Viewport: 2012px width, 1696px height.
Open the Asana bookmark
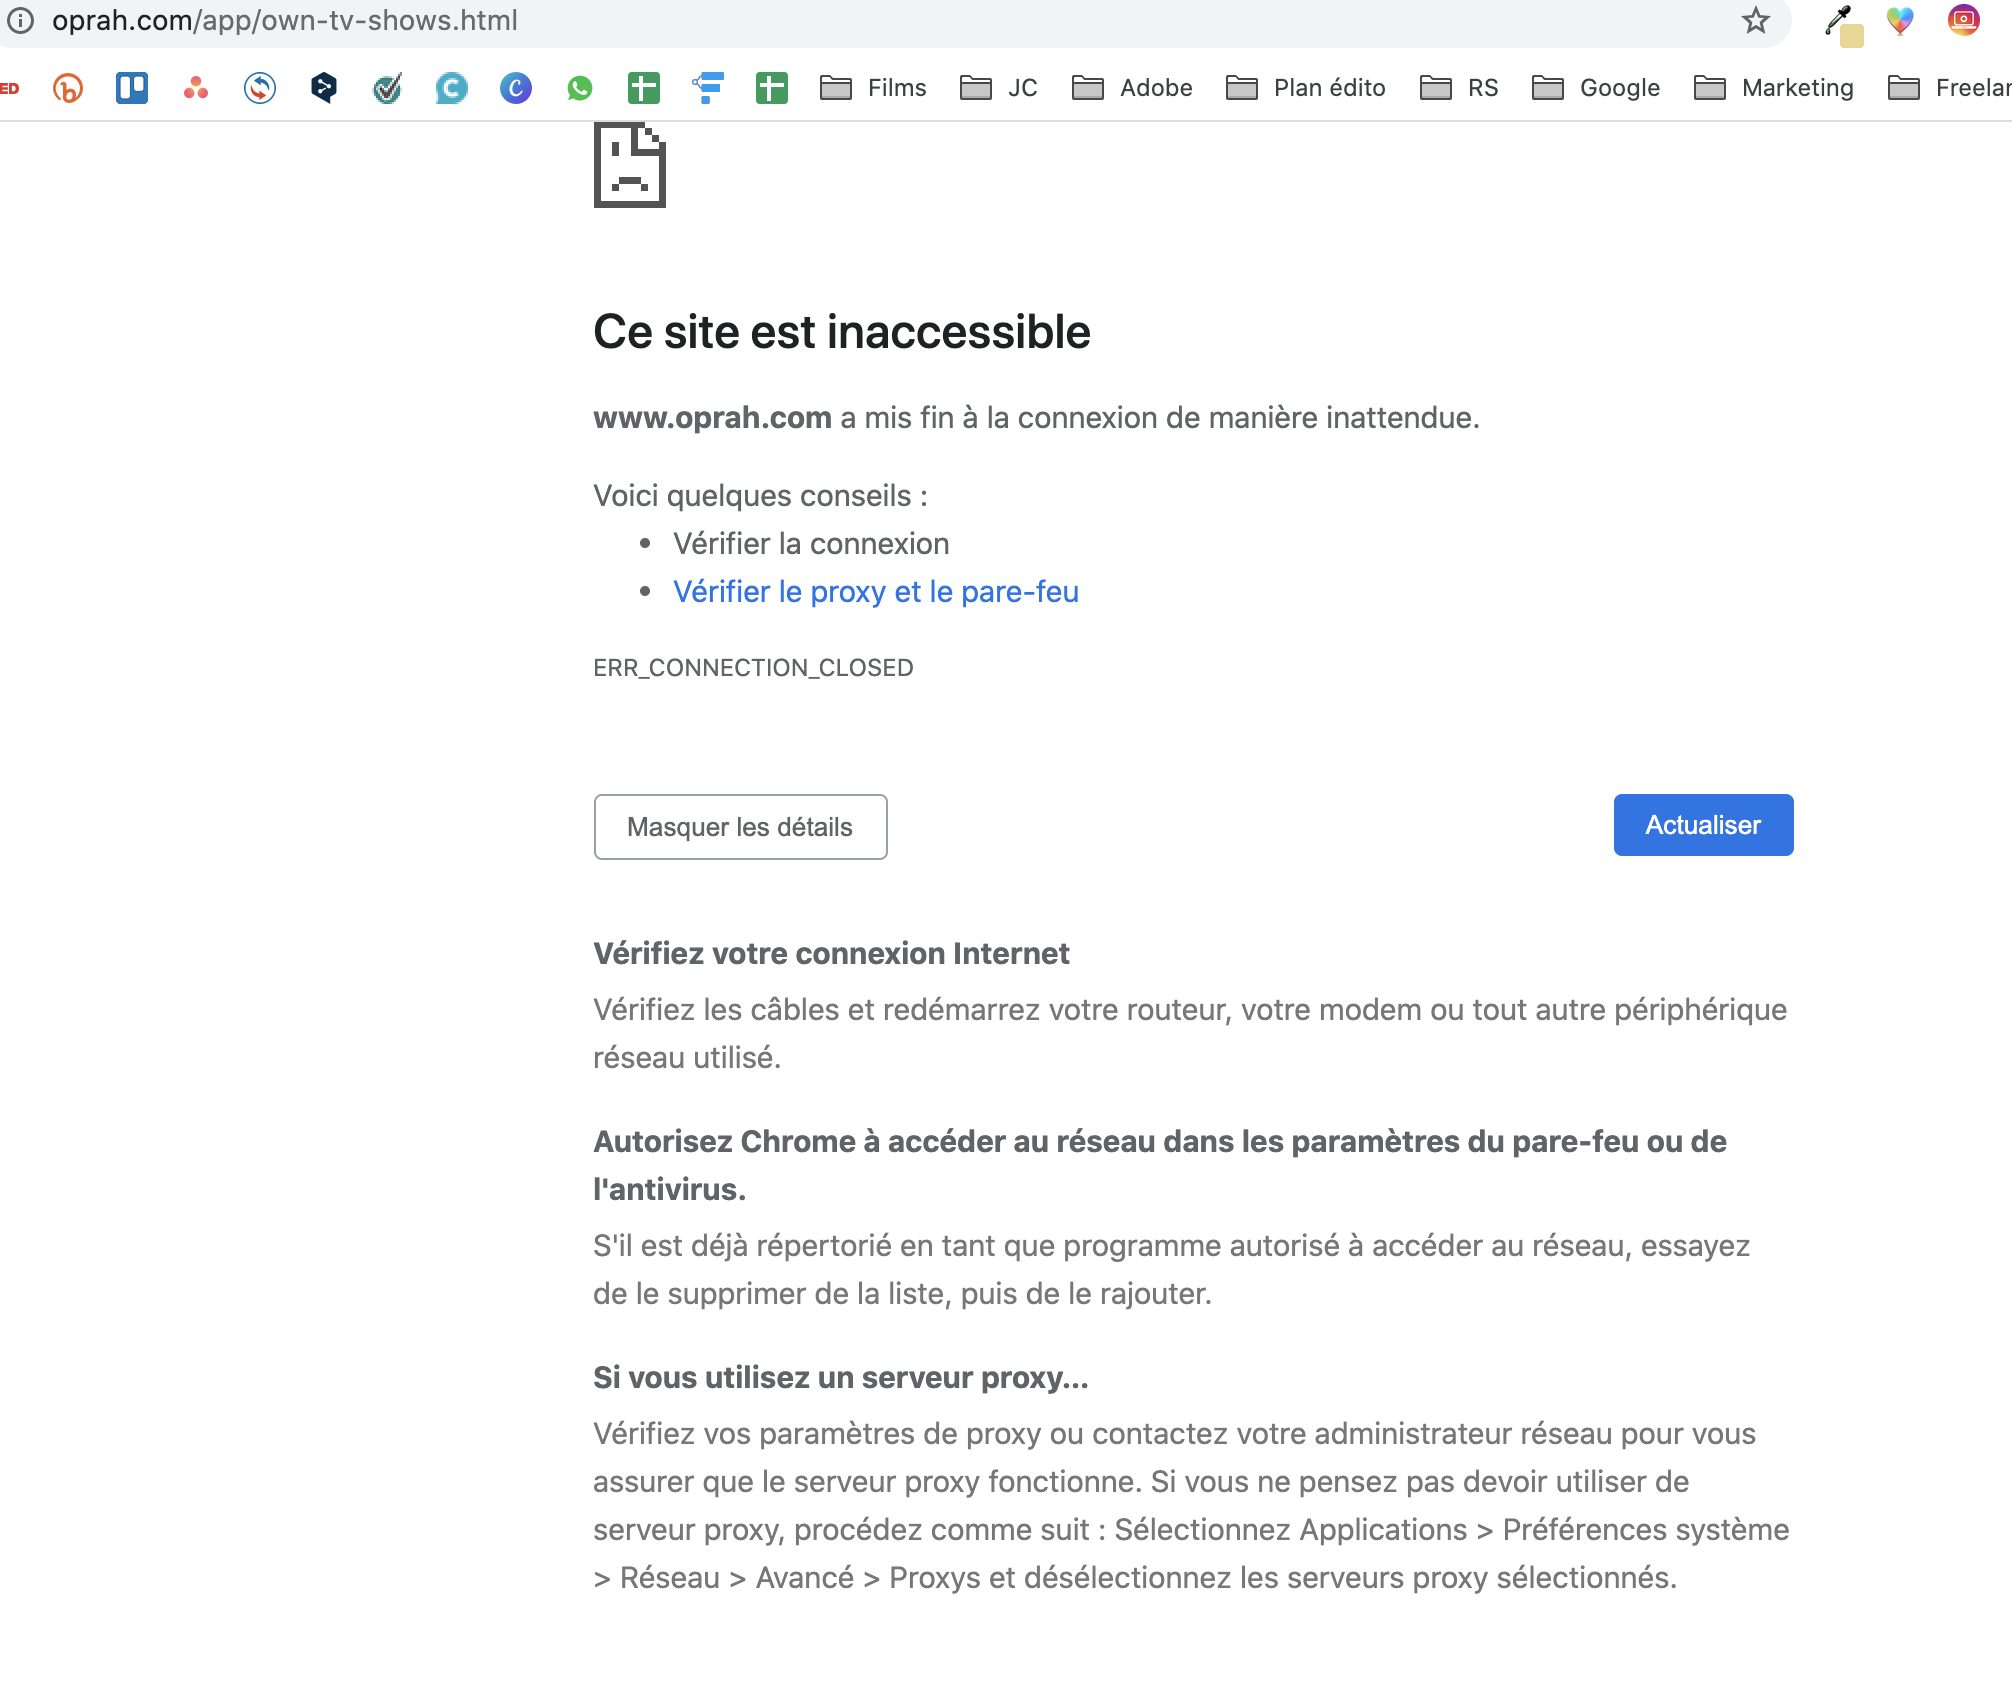196,88
